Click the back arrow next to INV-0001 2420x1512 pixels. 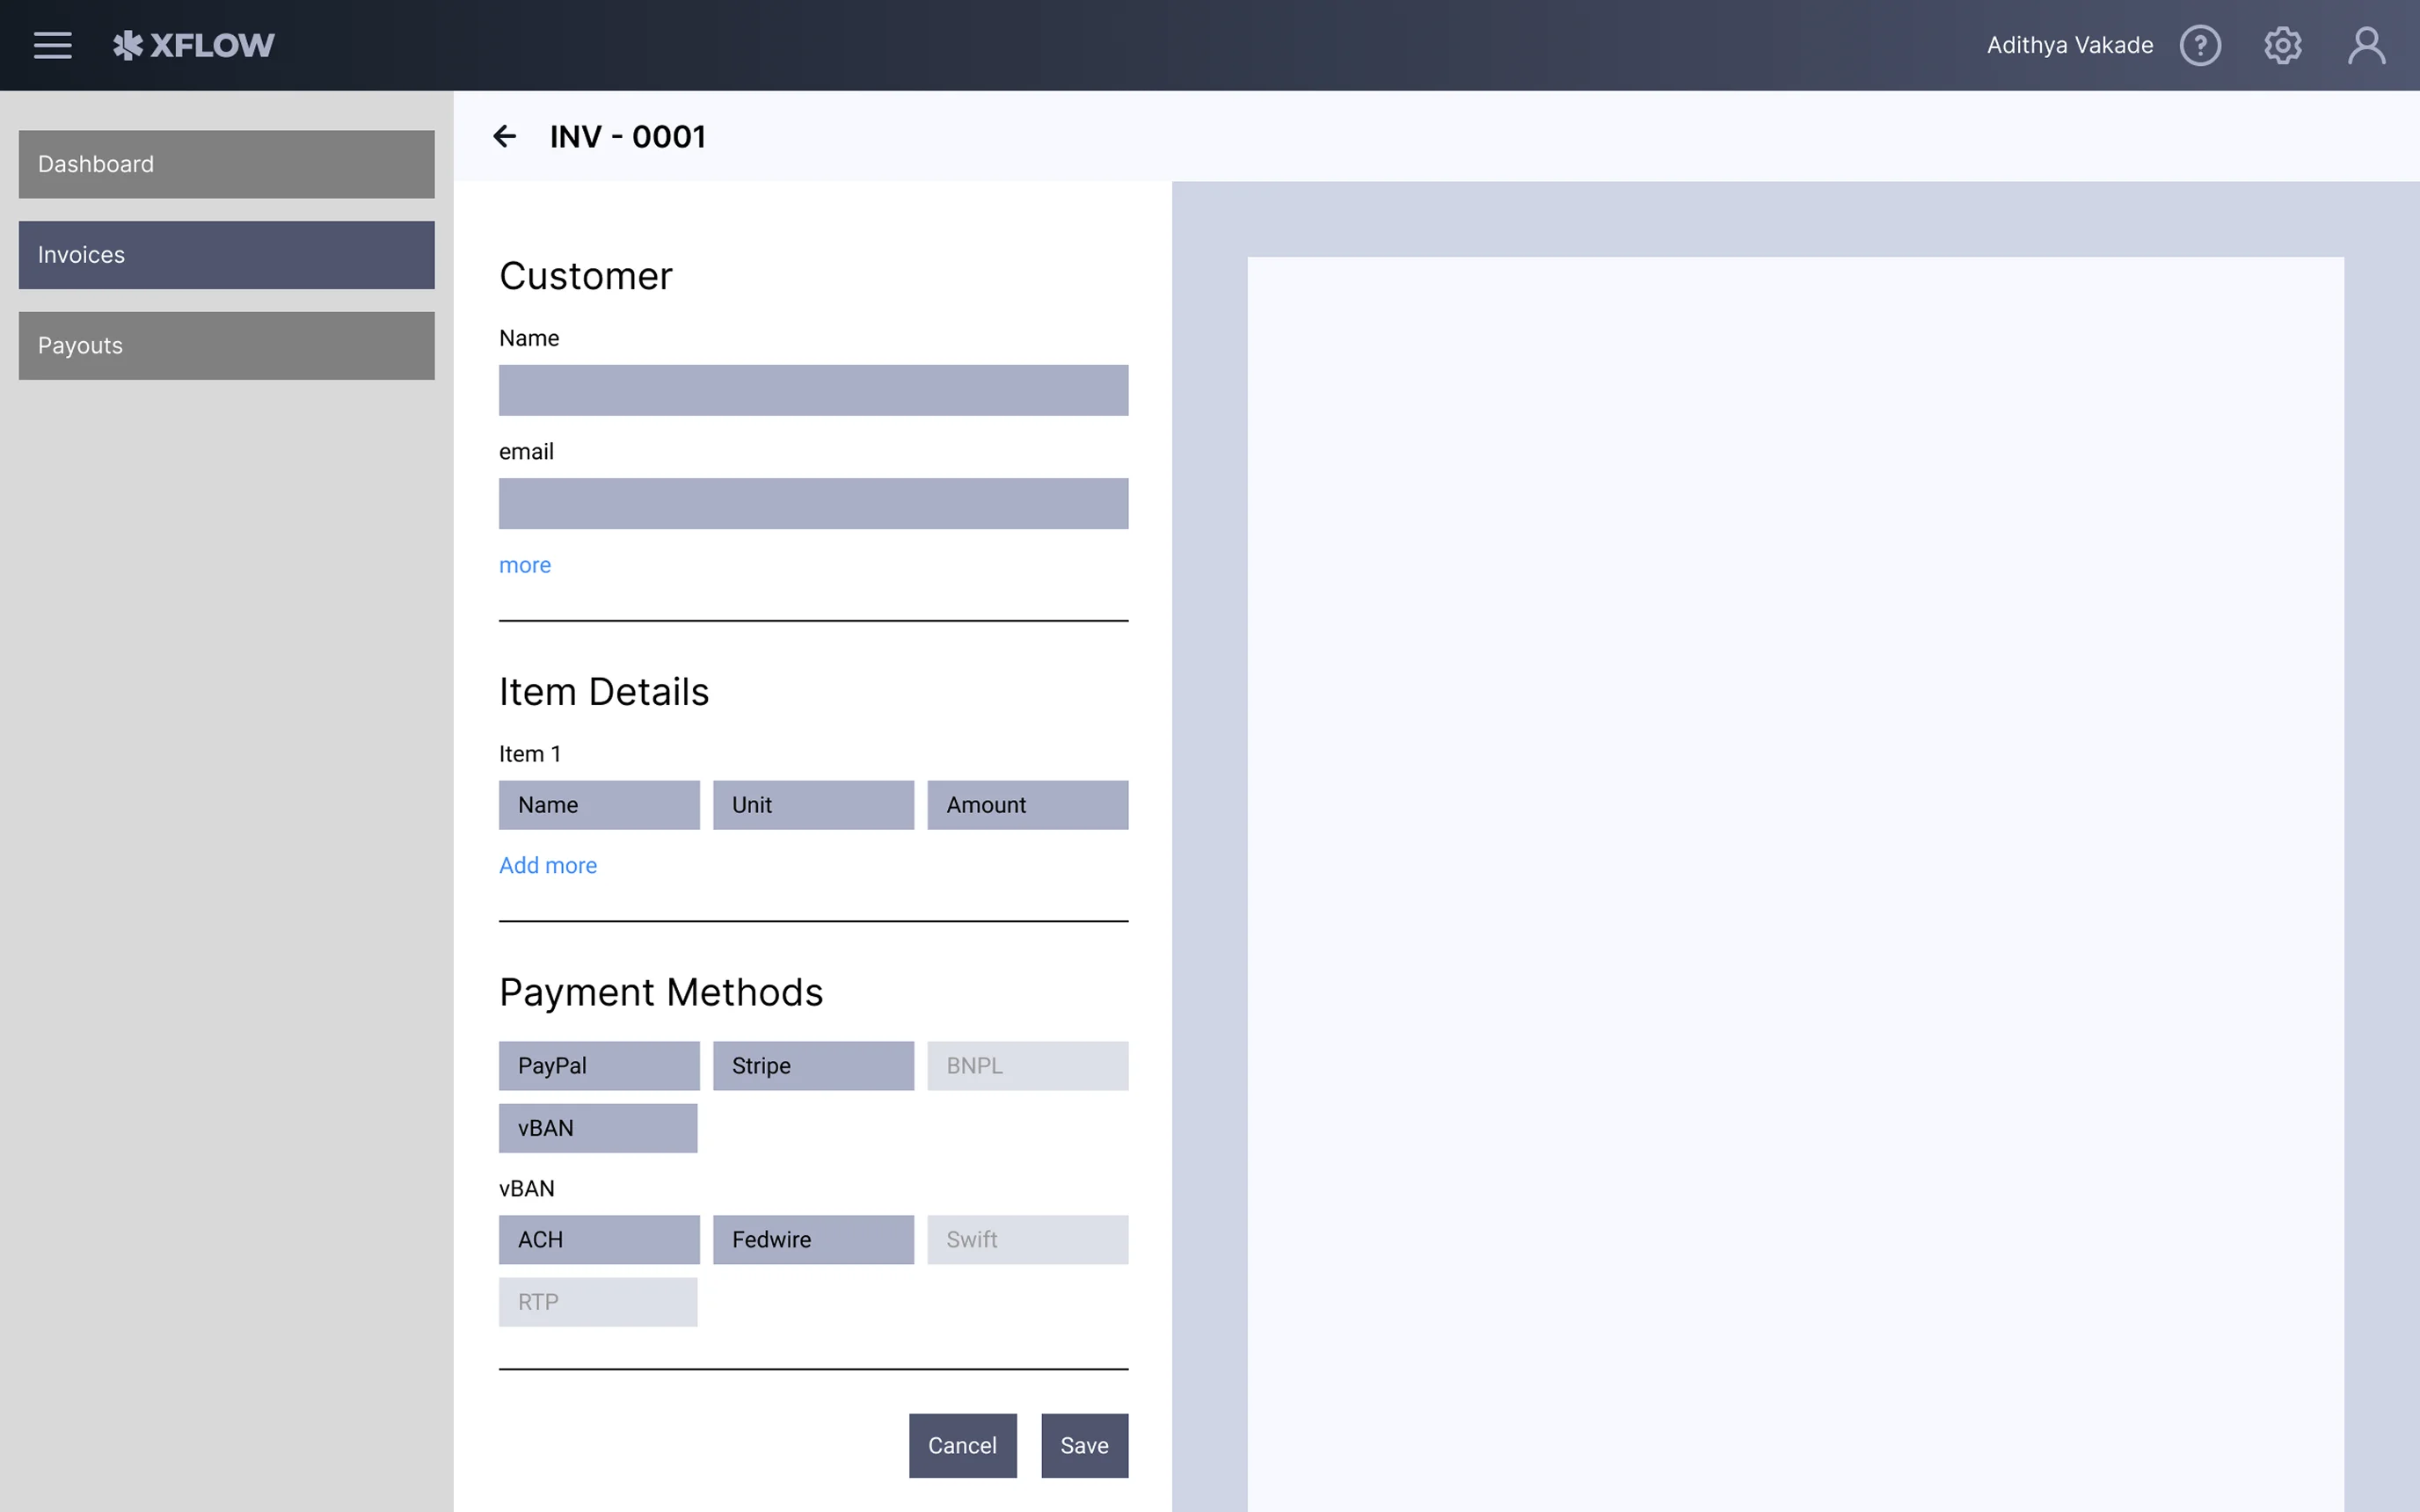(505, 136)
